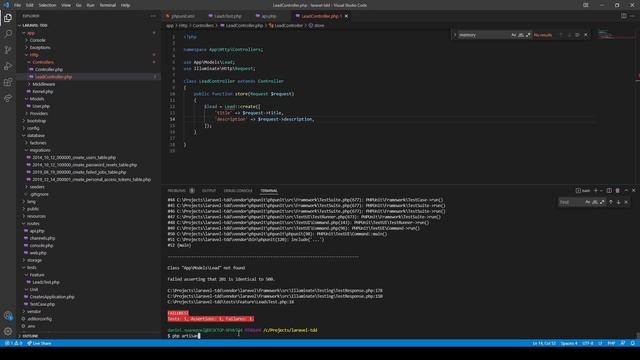This screenshot has height=360, width=640.
Task: Click the Explorer more actions ellipsis
Action: click(153, 16)
